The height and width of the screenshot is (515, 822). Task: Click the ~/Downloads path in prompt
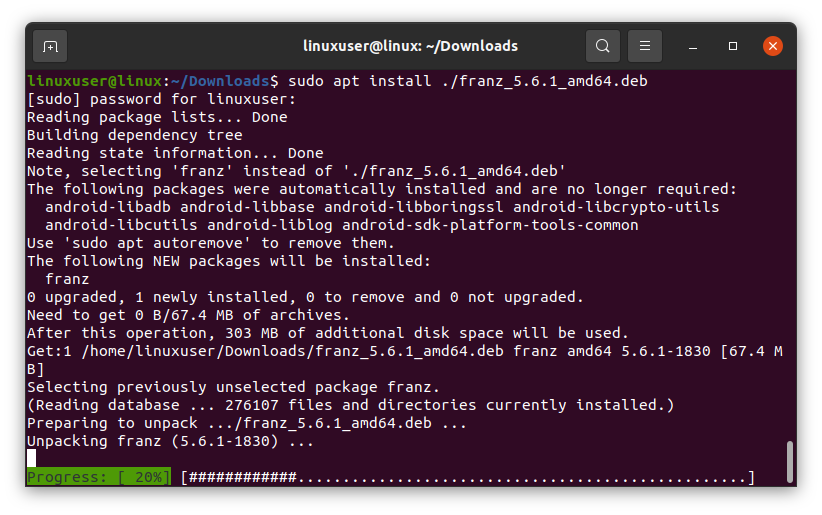220,81
